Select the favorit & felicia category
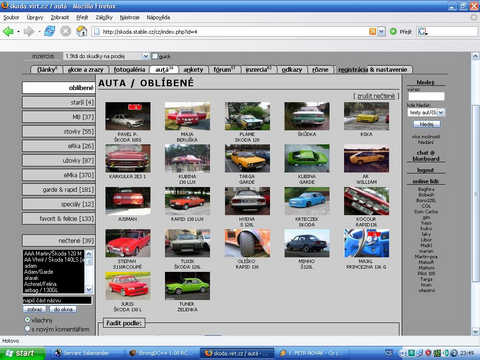Screen dimensions: 480x360 point(59,219)
